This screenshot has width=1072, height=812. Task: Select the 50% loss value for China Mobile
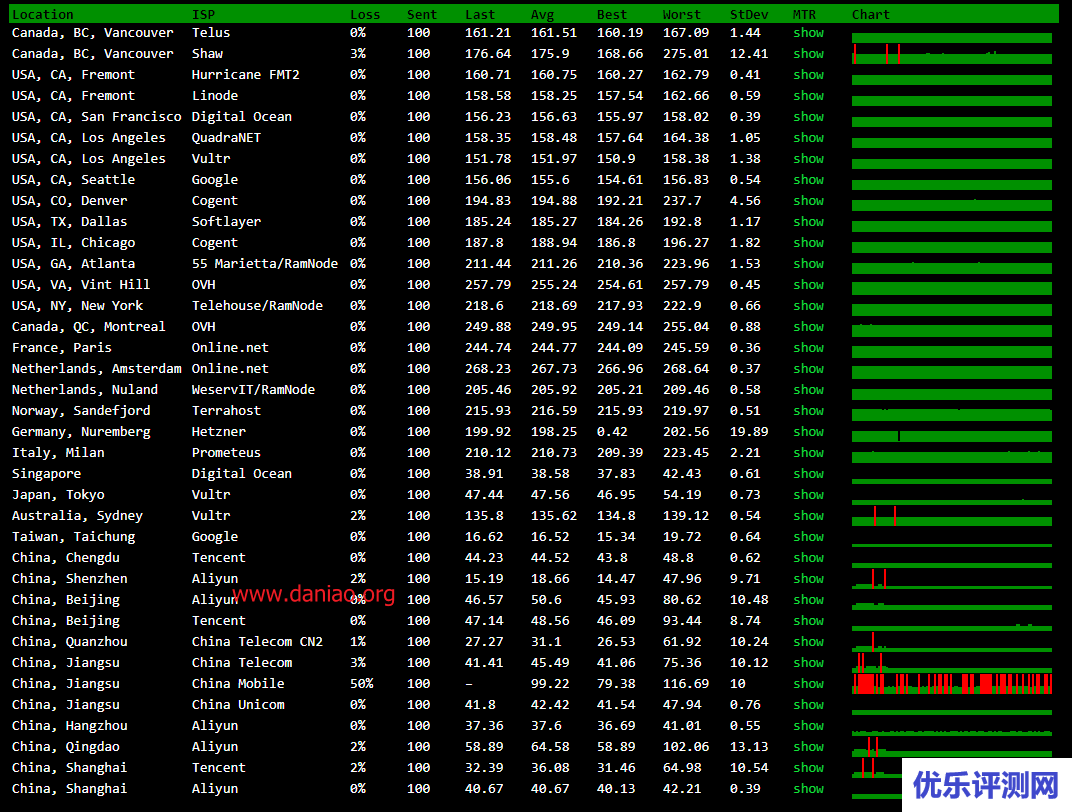click(362, 684)
